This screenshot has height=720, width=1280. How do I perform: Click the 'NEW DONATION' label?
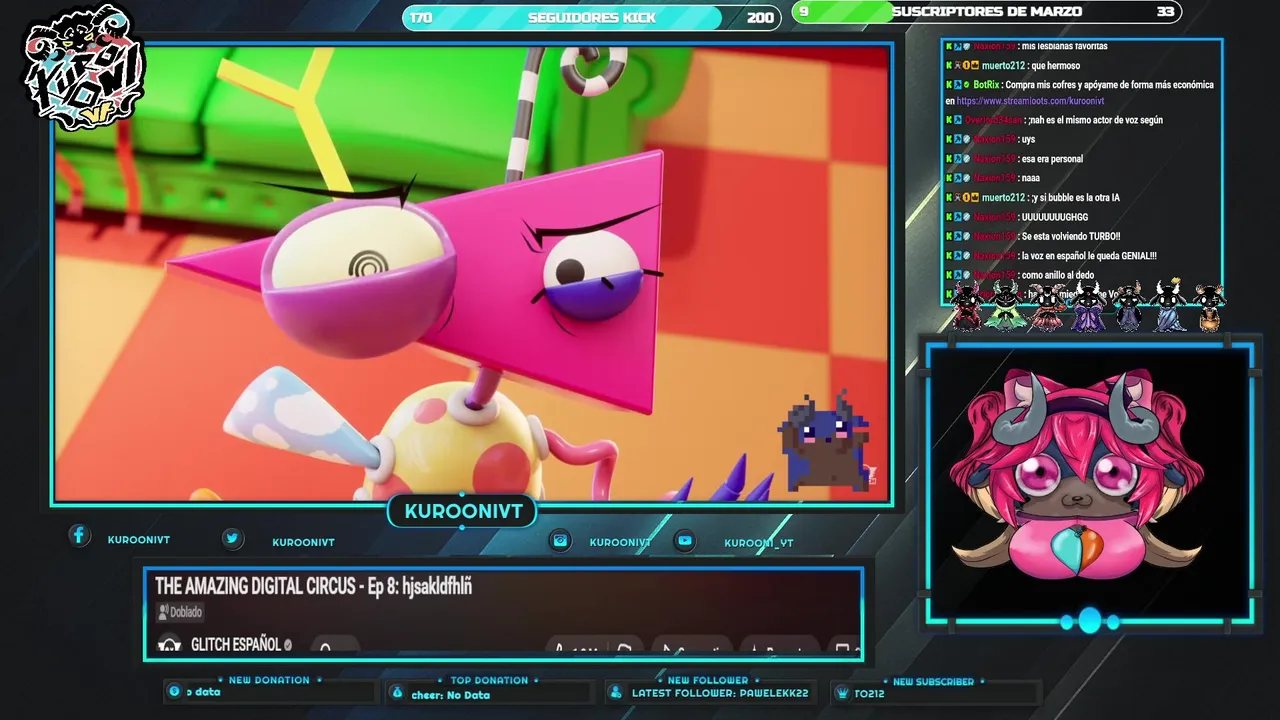pos(269,680)
